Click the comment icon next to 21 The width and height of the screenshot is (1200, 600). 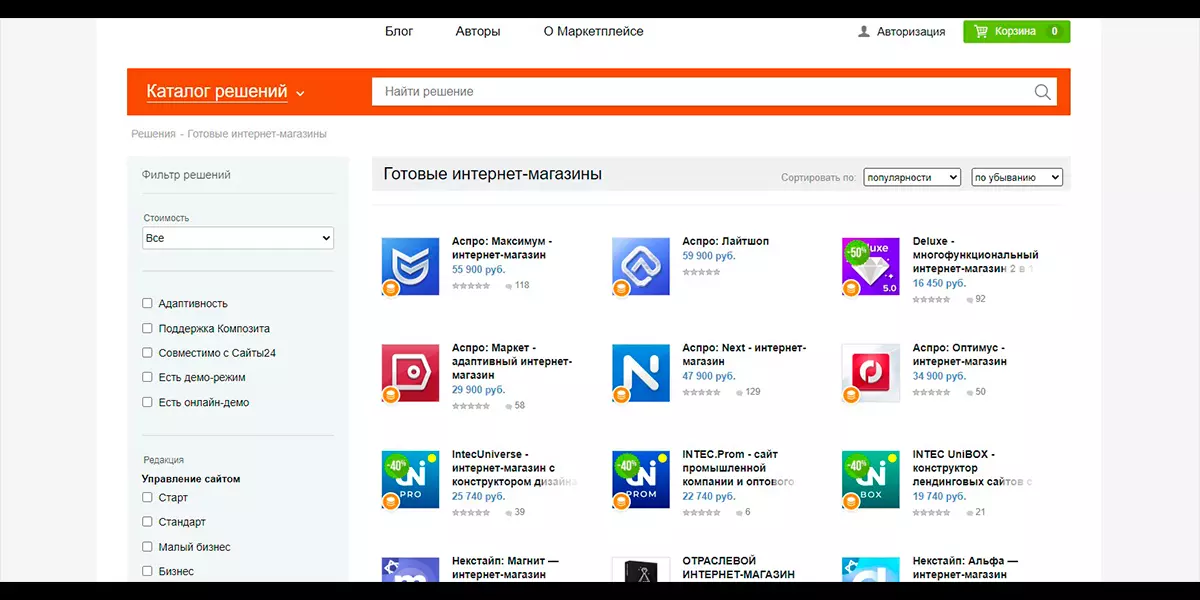pos(968,513)
